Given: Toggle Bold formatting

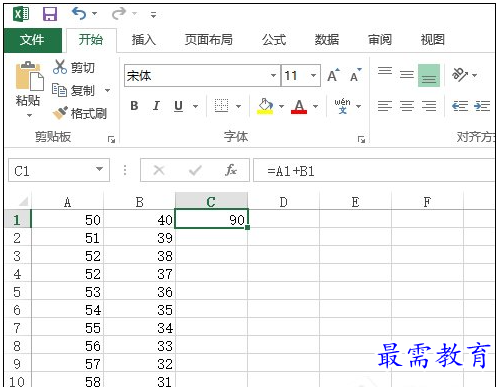Looking at the screenshot, I should click(x=134, y=106).
